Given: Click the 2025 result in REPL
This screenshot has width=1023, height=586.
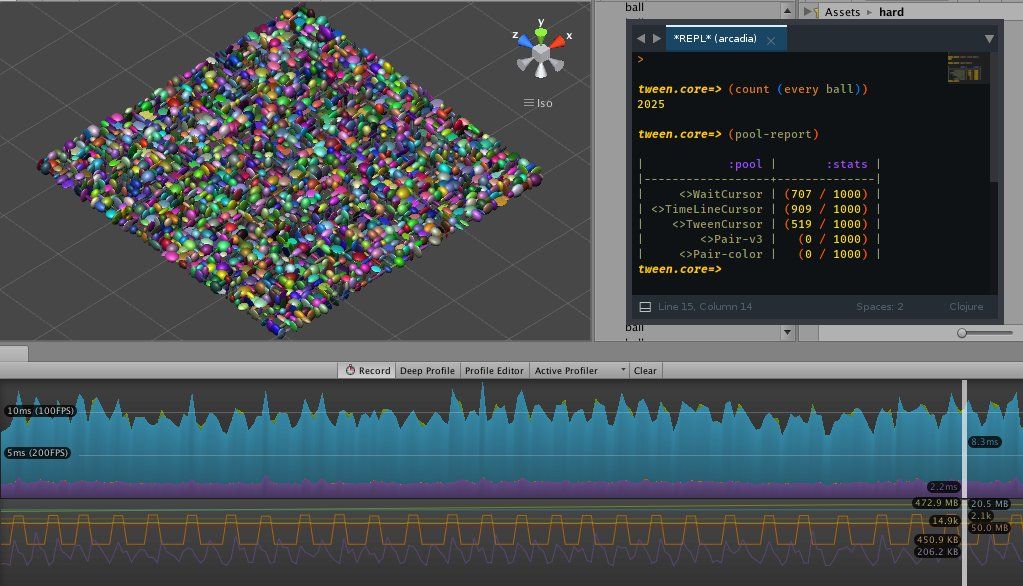Looking at the screenshot, I should click(x=651, y=104).
